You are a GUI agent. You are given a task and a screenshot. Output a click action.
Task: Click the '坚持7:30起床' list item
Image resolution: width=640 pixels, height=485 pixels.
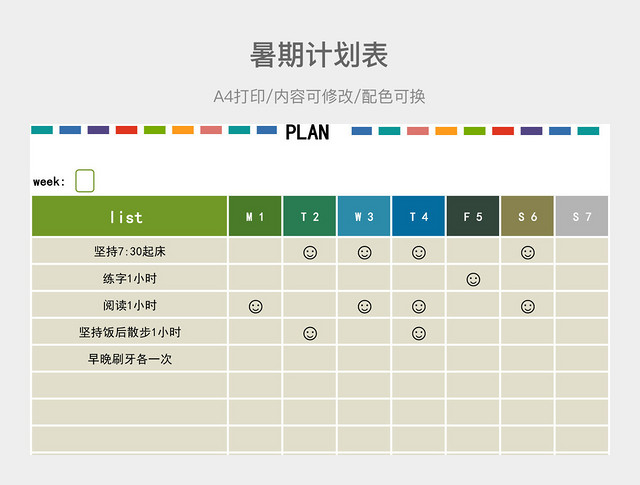[x=130, y=251]
